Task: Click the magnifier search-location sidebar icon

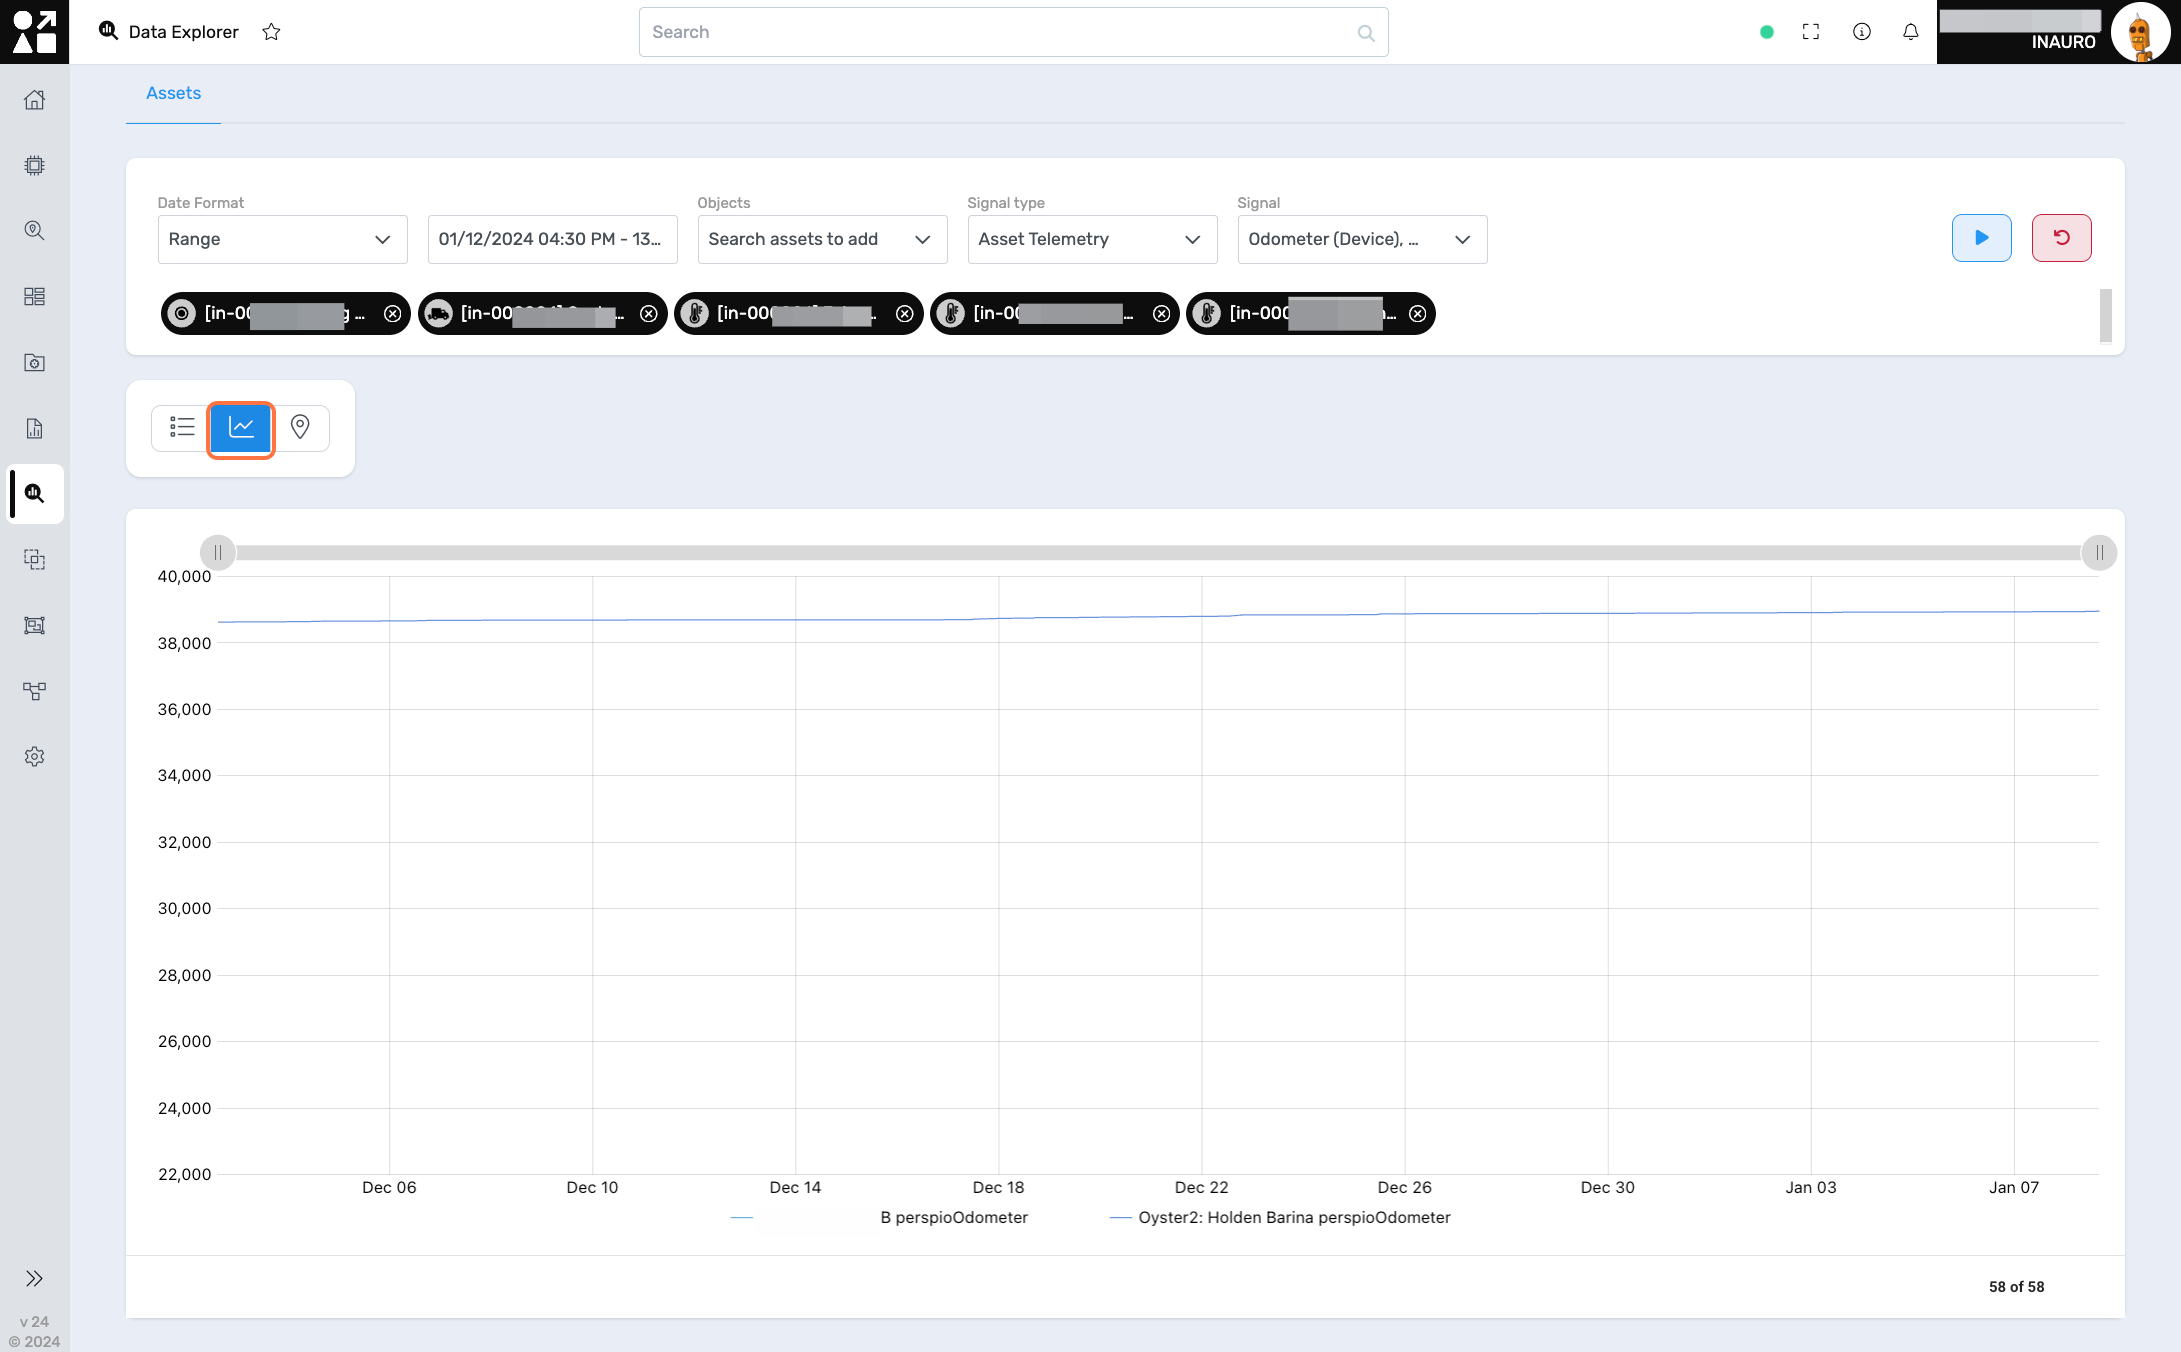Action: coord(34,231)
